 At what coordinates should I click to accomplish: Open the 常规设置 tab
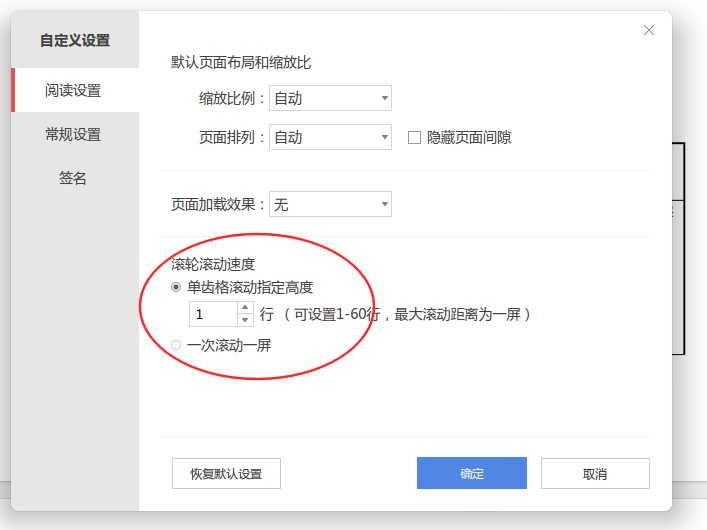click(x=75, y=134)
